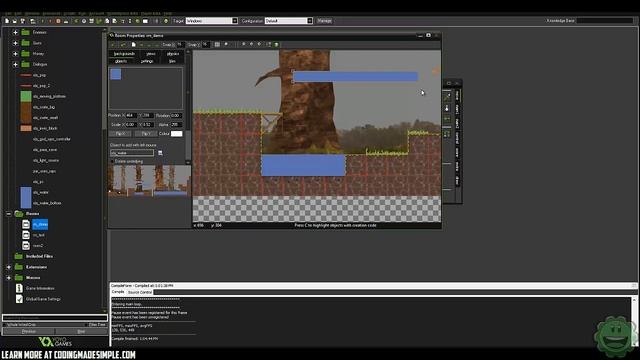Click the Flip Y button

(x=145, y=134)
